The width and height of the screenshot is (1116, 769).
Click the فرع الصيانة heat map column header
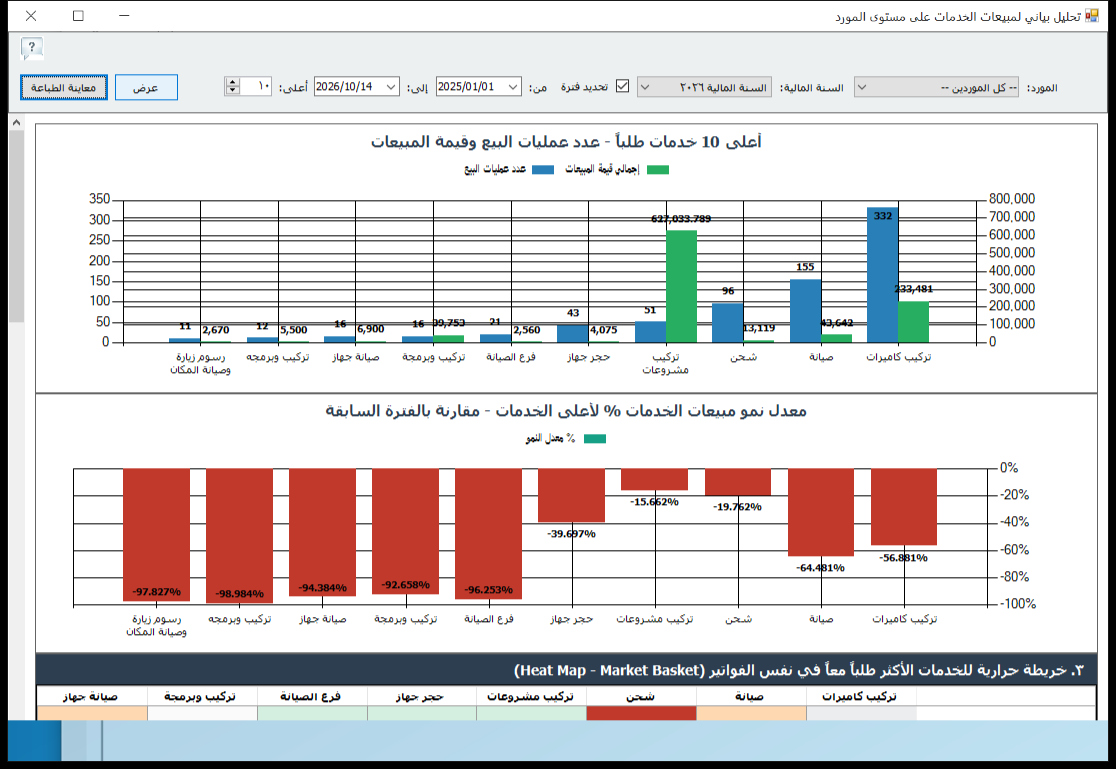pyautogui.click(x=311, y=696)
